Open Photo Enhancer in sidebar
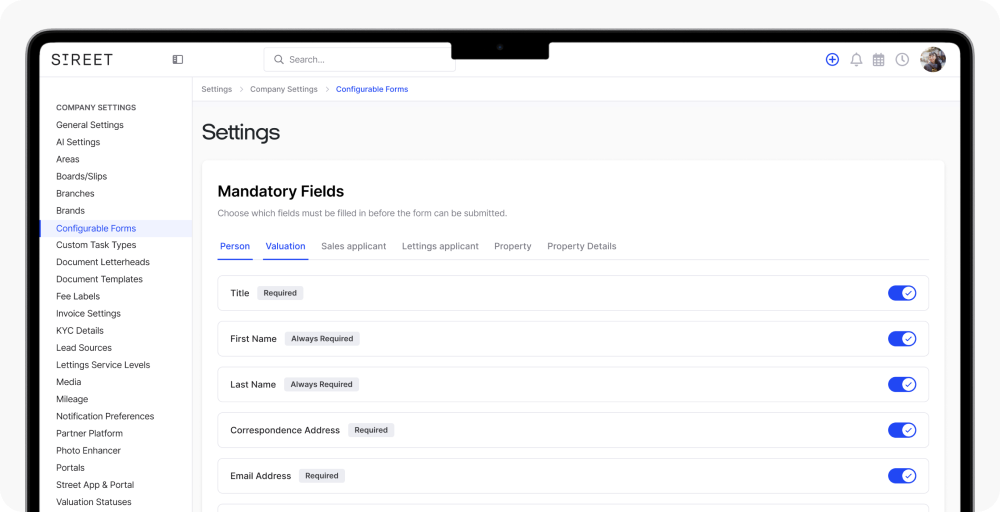 click(x=88, y=451)
